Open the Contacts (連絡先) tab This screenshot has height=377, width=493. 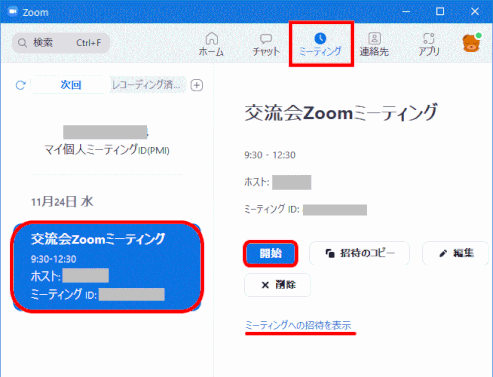(374, 44)
